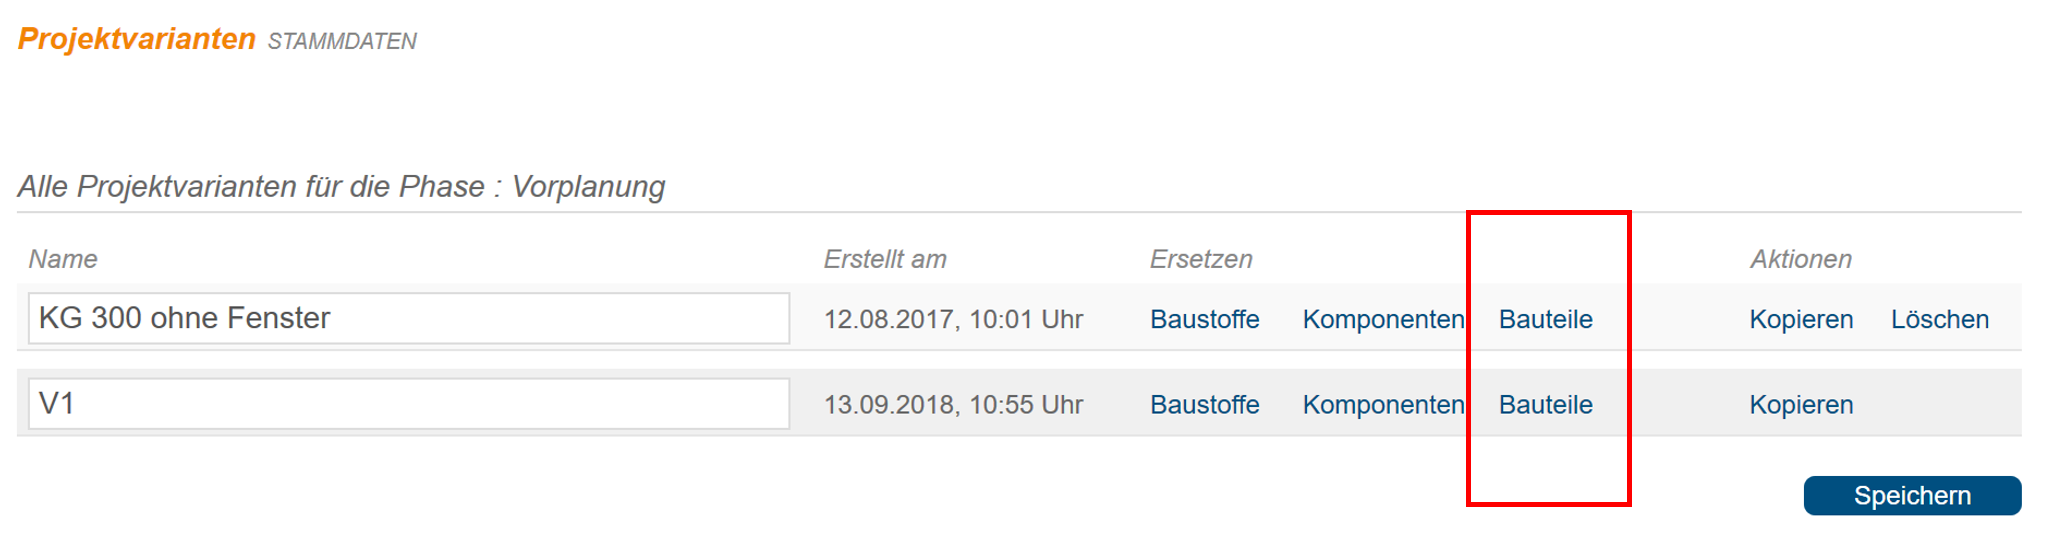Click the Name column header
This screenshot has height=537, width=2055.
coord(63,259)
